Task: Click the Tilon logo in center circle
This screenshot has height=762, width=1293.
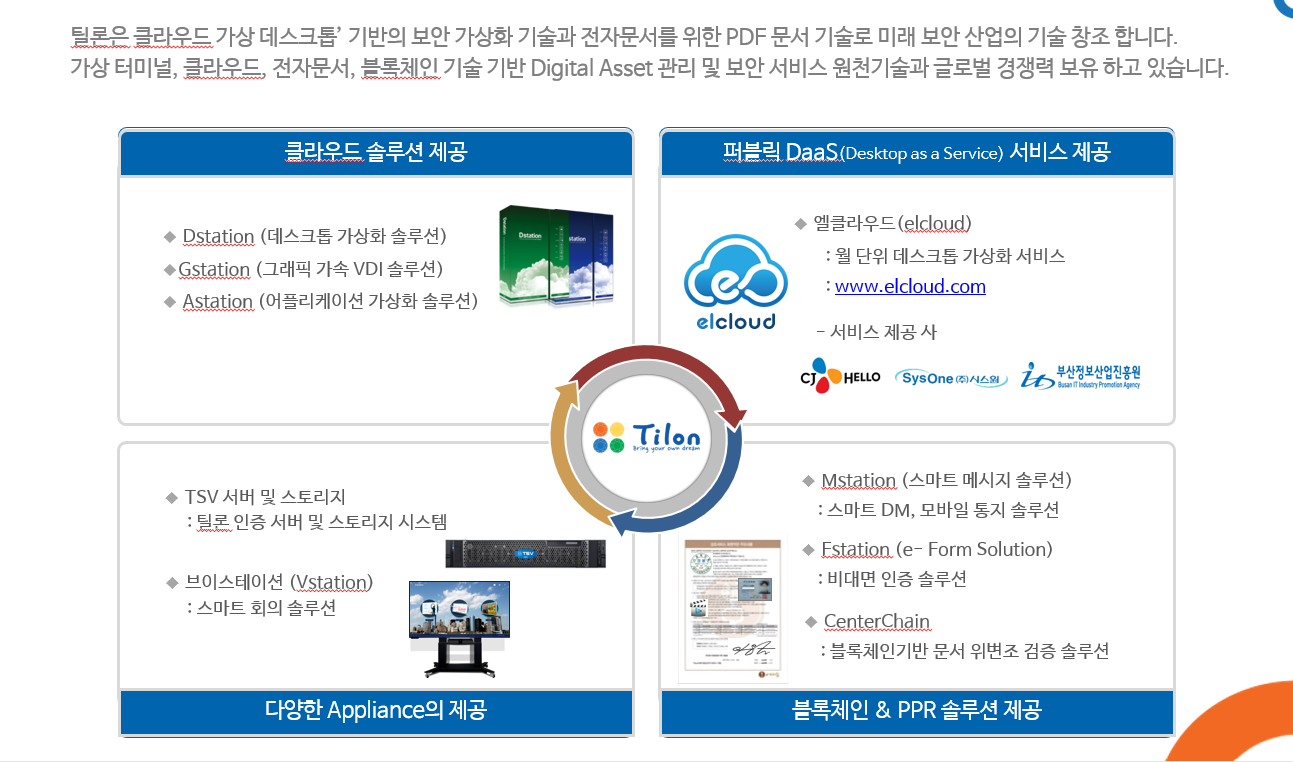Action: point(646,436)
